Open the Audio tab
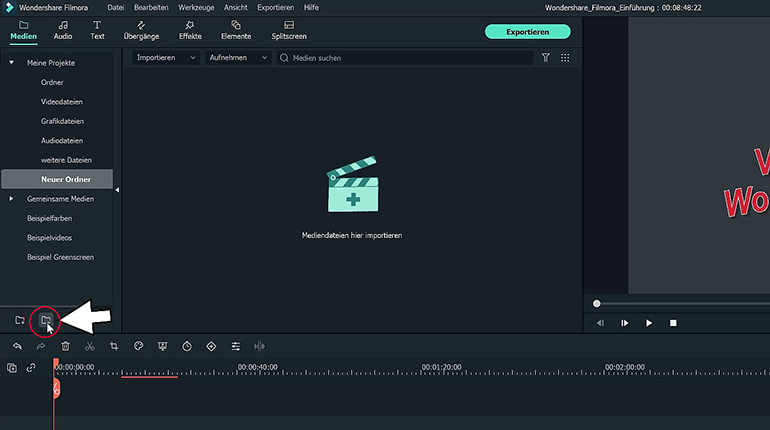This screenshot has height=430, width=770. click(x=63, y=30)
